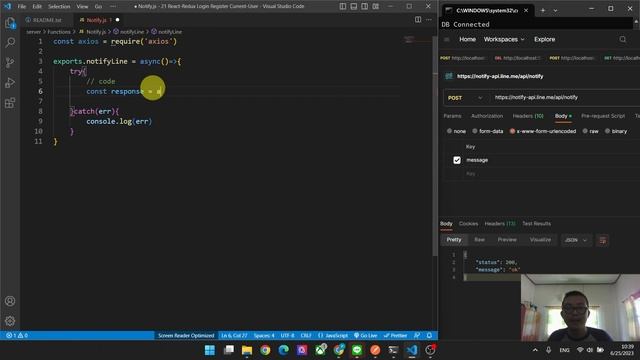This screenshot has height=360, width=640.
Task: Open the Source Control view
Action: (x=10, y=62)
